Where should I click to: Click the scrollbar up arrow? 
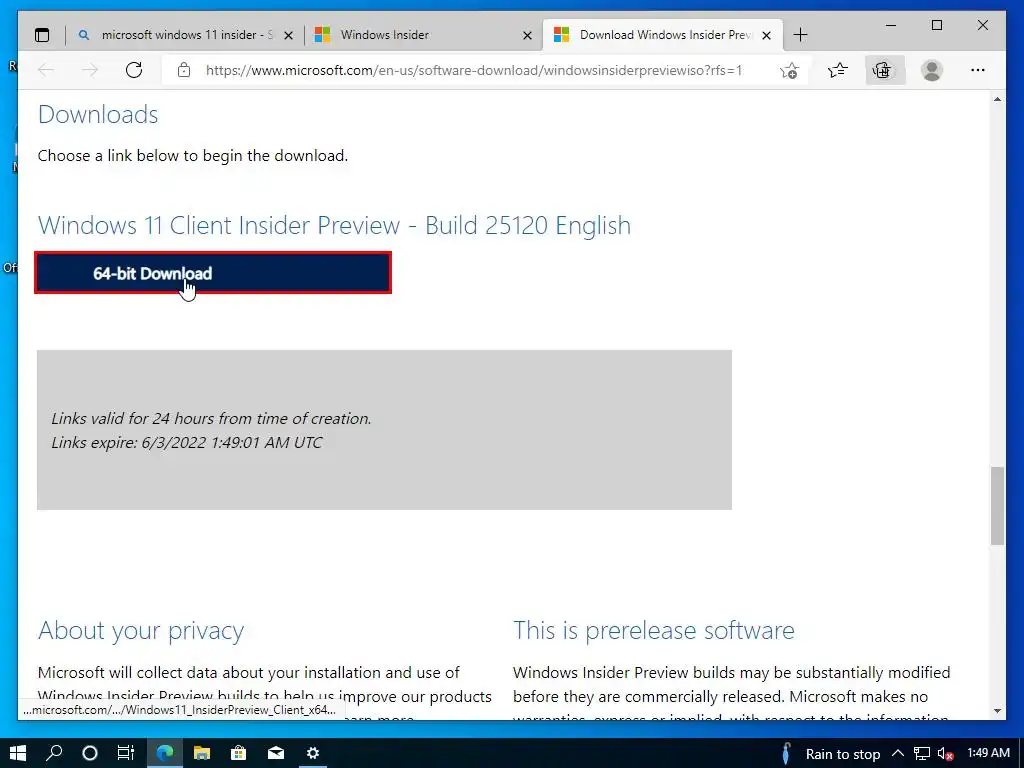997,99
